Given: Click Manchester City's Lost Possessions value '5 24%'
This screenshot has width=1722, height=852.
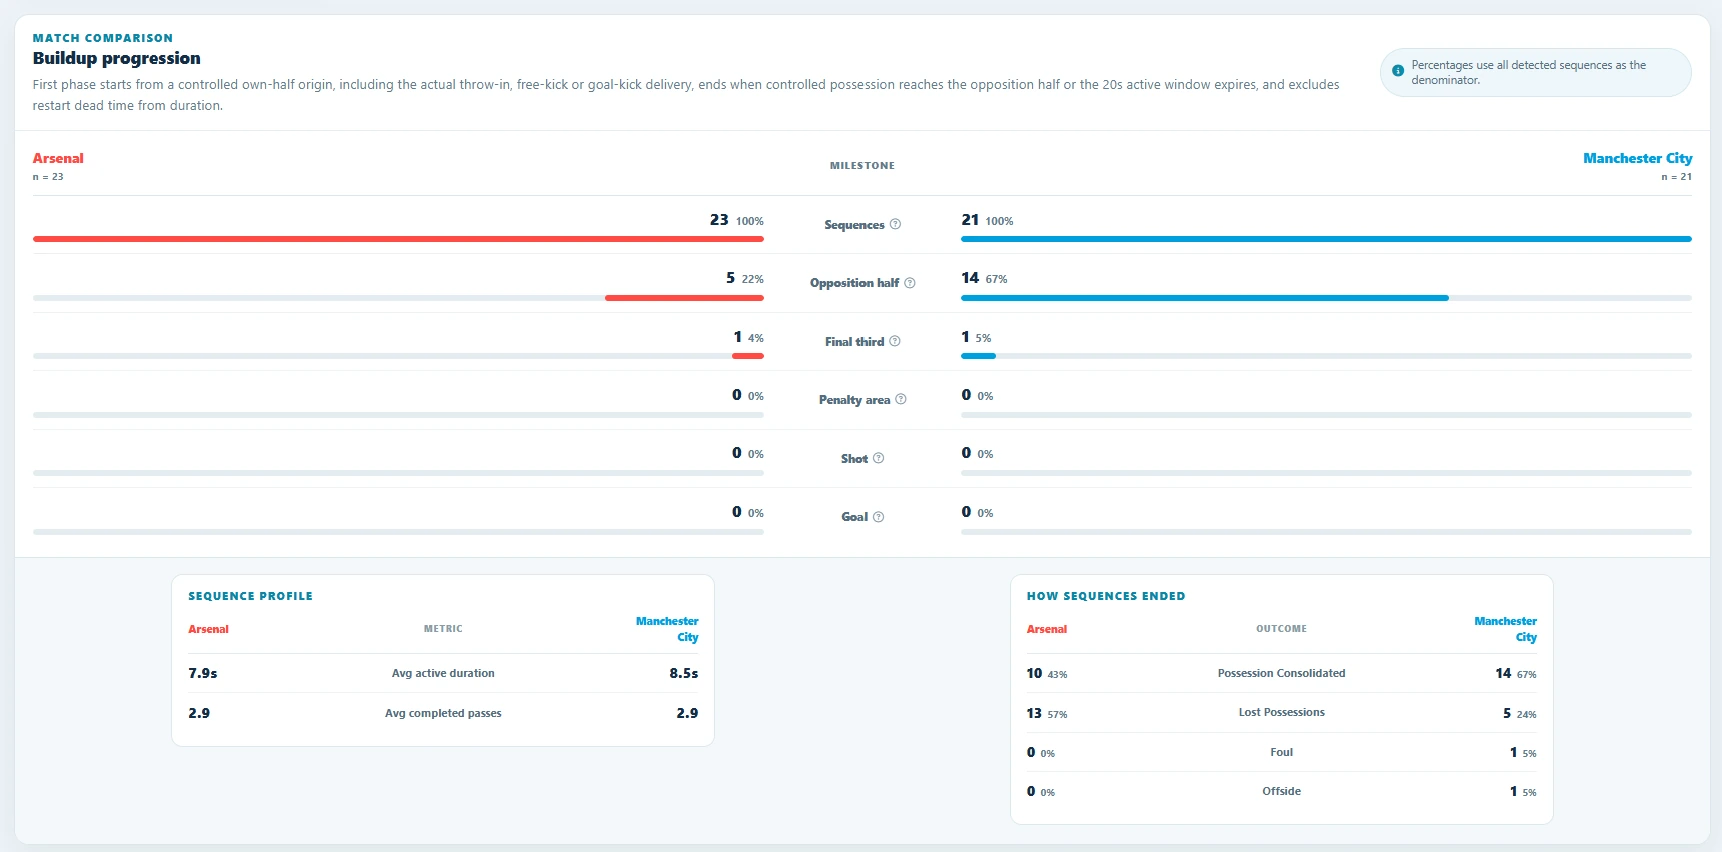Looking at the screenshot, I should tap(1520, 713).
